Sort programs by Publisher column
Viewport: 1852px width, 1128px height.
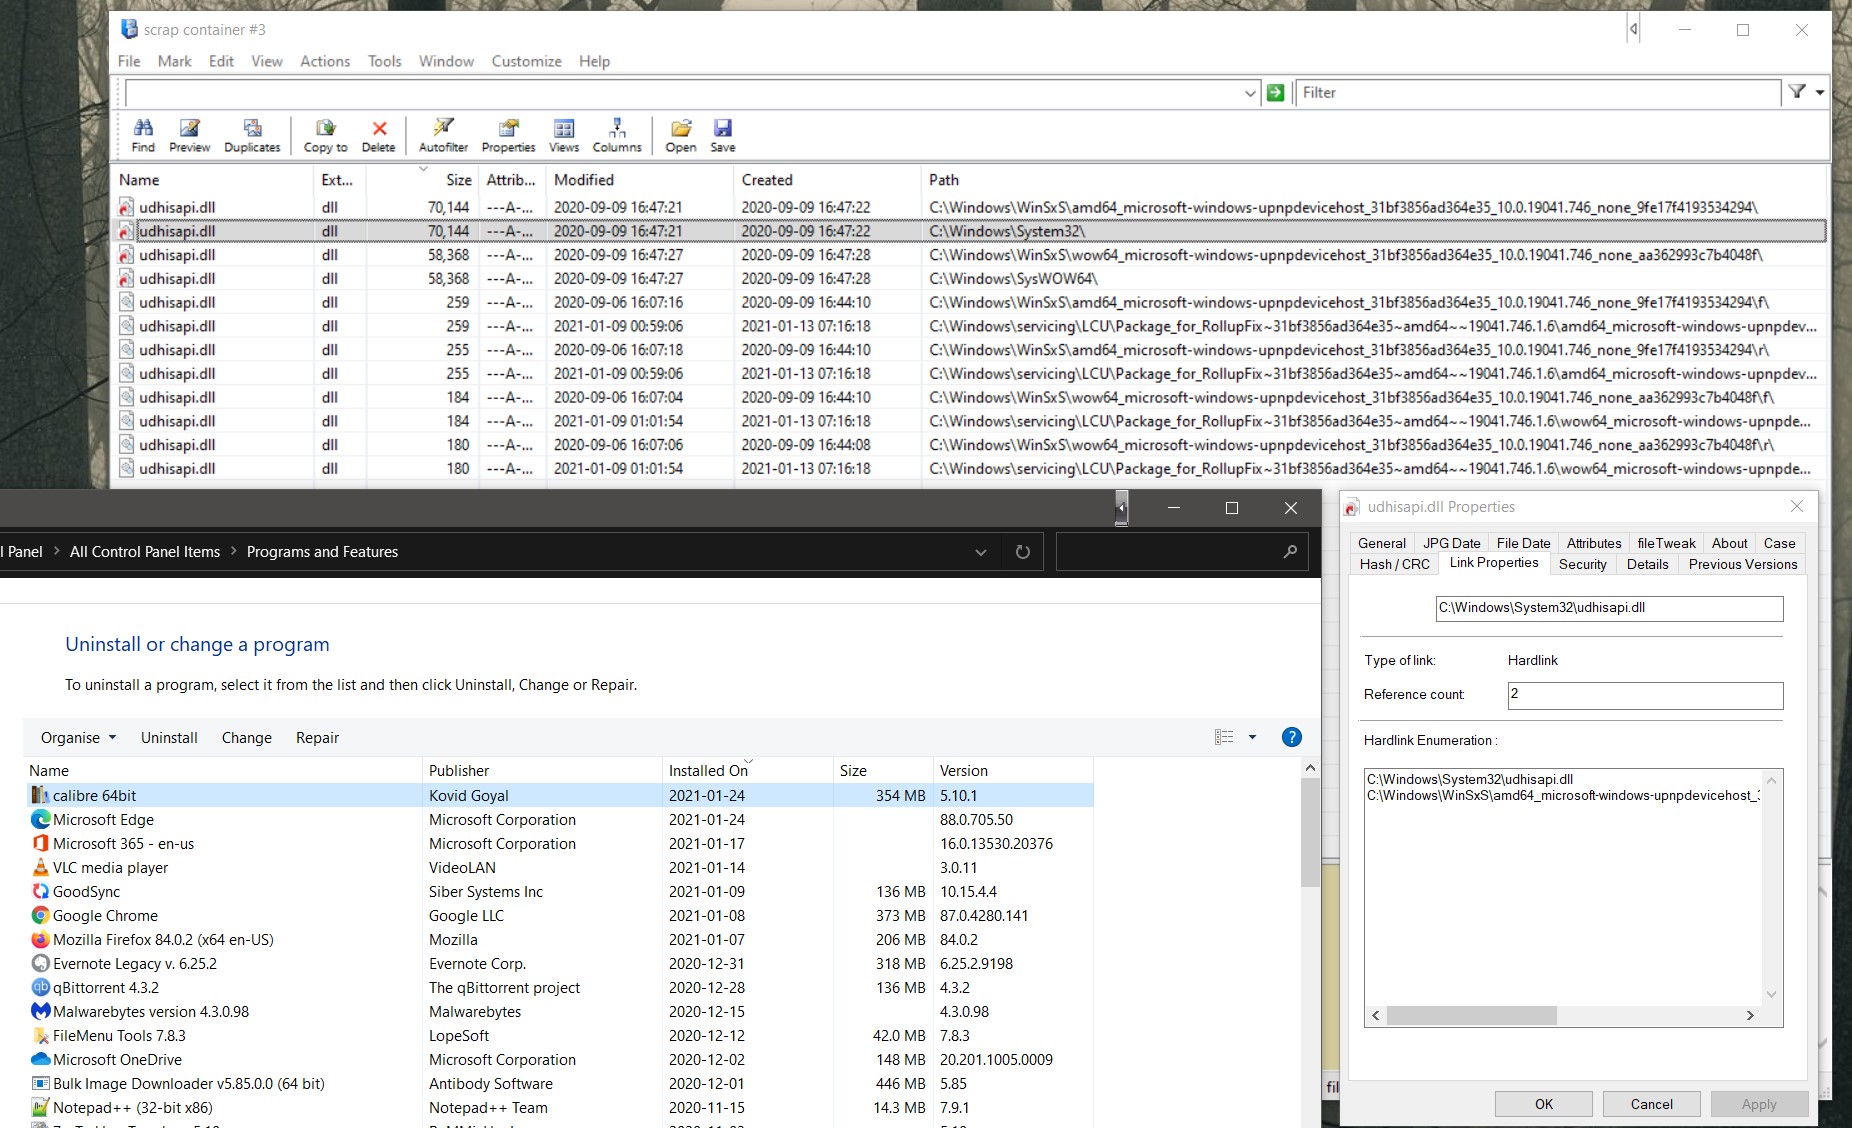click(x=541, y=770)
